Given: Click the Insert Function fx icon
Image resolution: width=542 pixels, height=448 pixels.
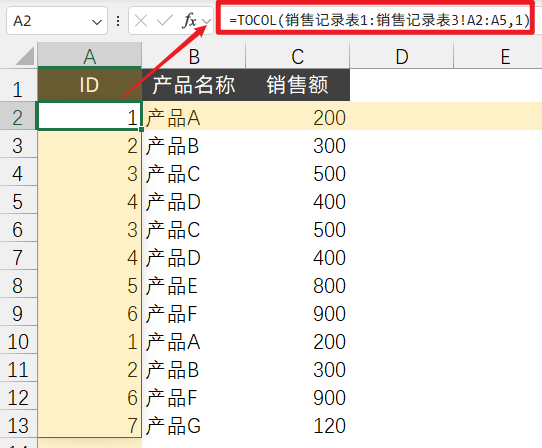Looking at the screenshot, I should pyautogui.click(x=189, y=20).
